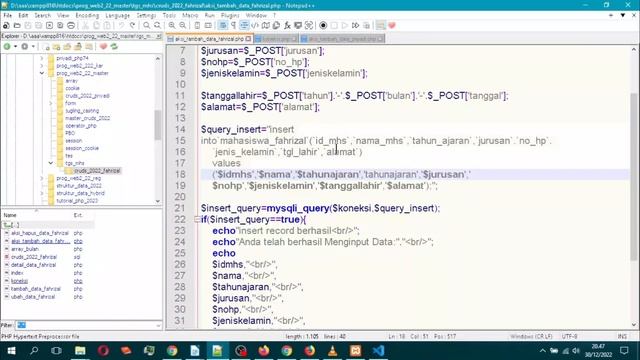
Task: Switch to aksi_tambah_data_fahrizal.php tab
Action: pyautogui.click(x=209, y=39)
